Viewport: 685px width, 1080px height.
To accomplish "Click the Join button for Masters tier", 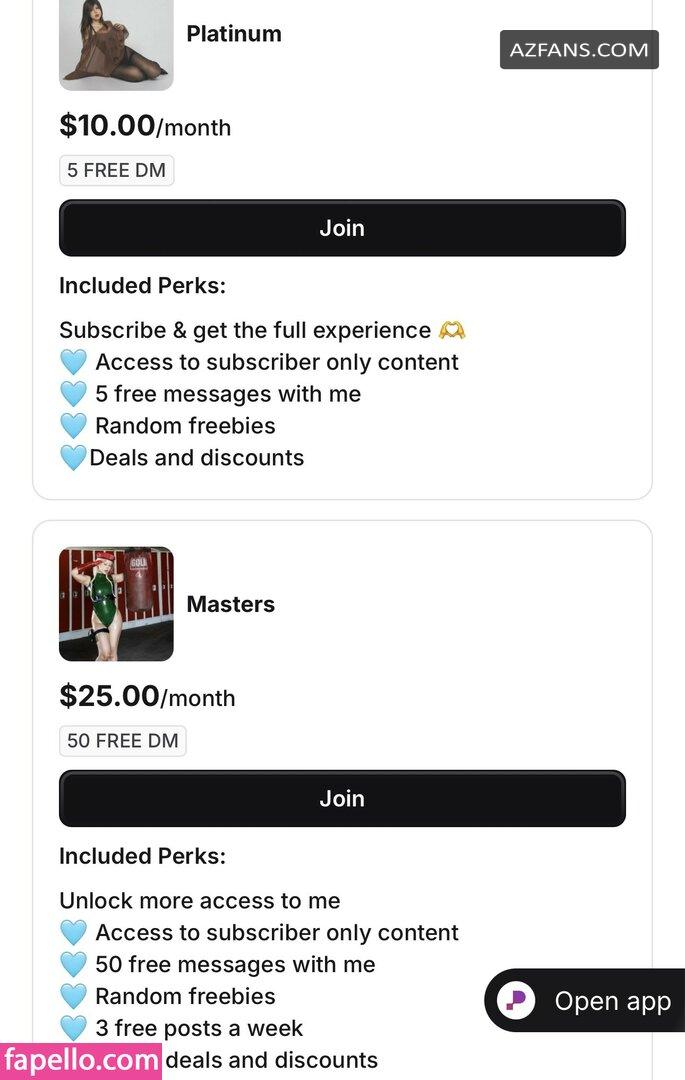I will (342, 798).
